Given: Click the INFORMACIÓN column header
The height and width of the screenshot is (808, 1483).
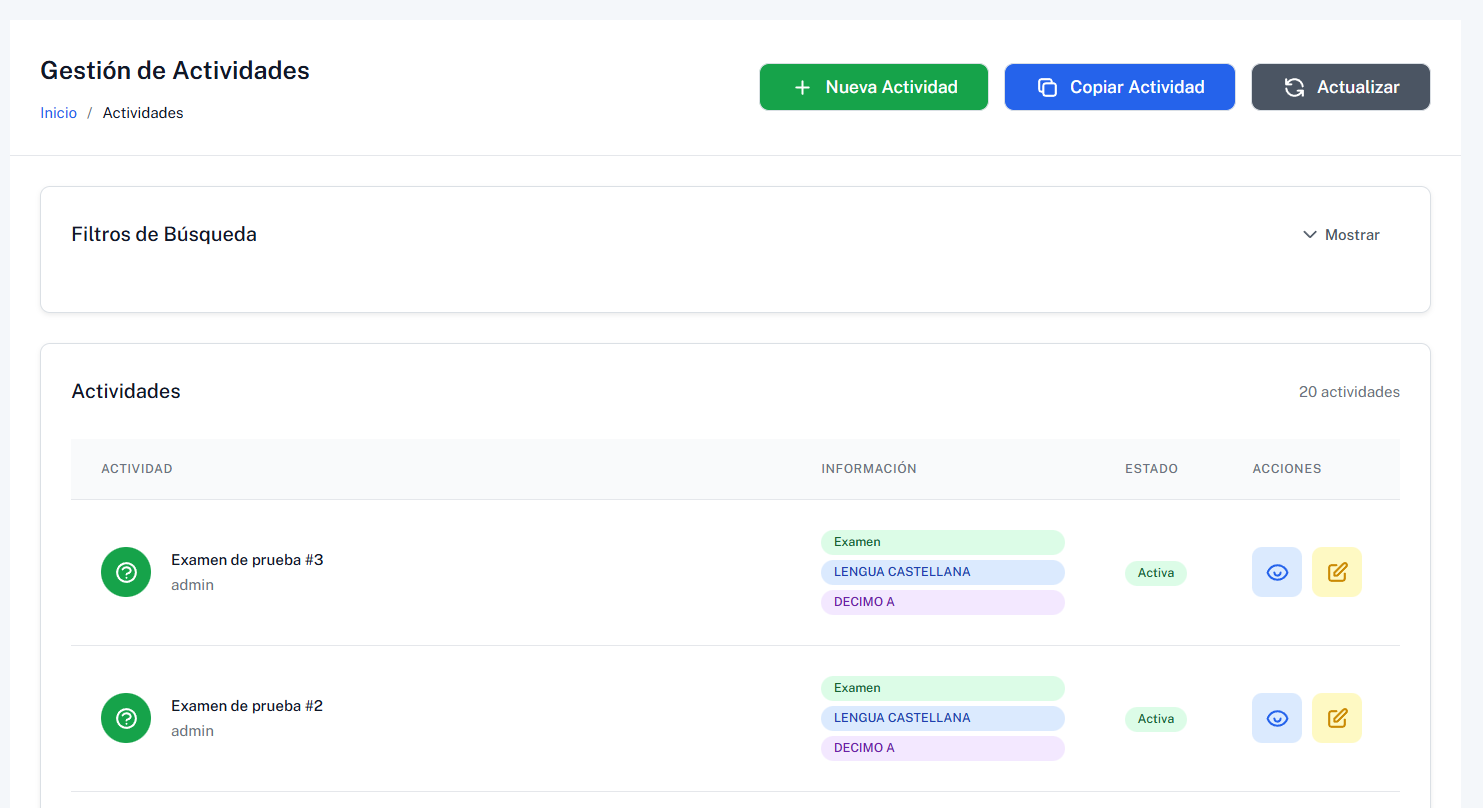Looking at the screenshot, I should 869,469.
